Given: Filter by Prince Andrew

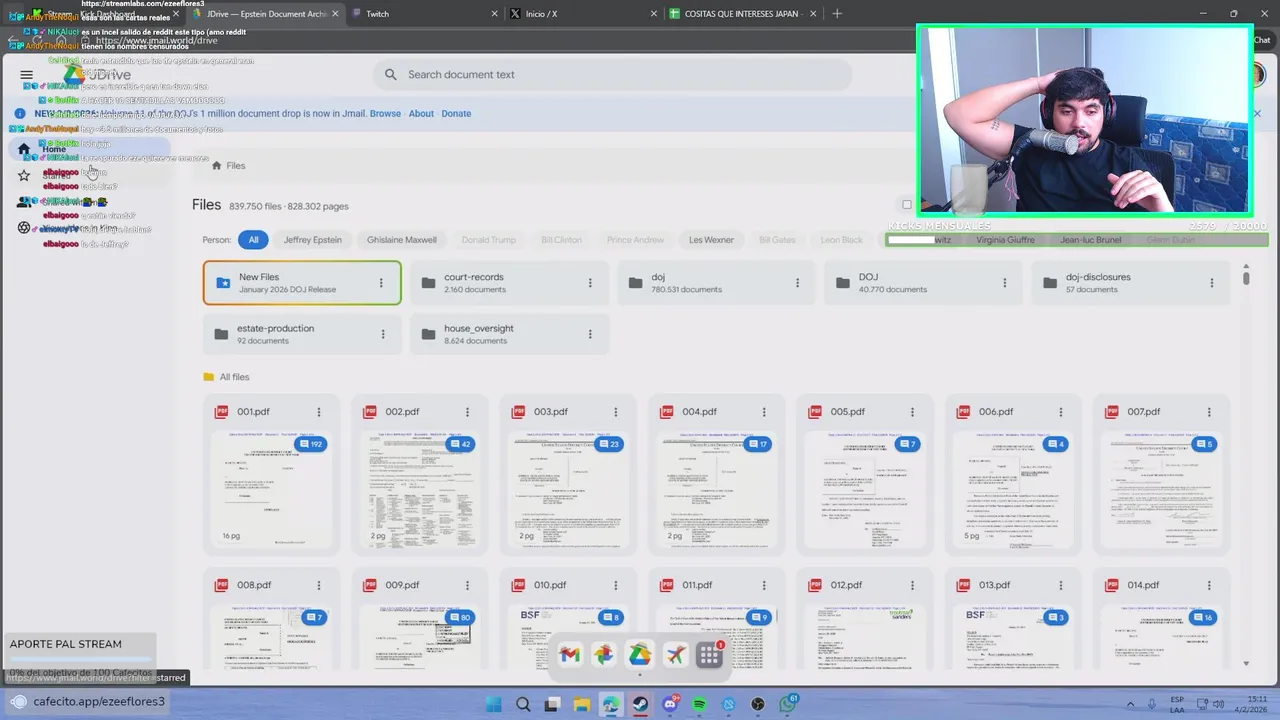Looking at the screenshot, I should click(x=635, y=240).
